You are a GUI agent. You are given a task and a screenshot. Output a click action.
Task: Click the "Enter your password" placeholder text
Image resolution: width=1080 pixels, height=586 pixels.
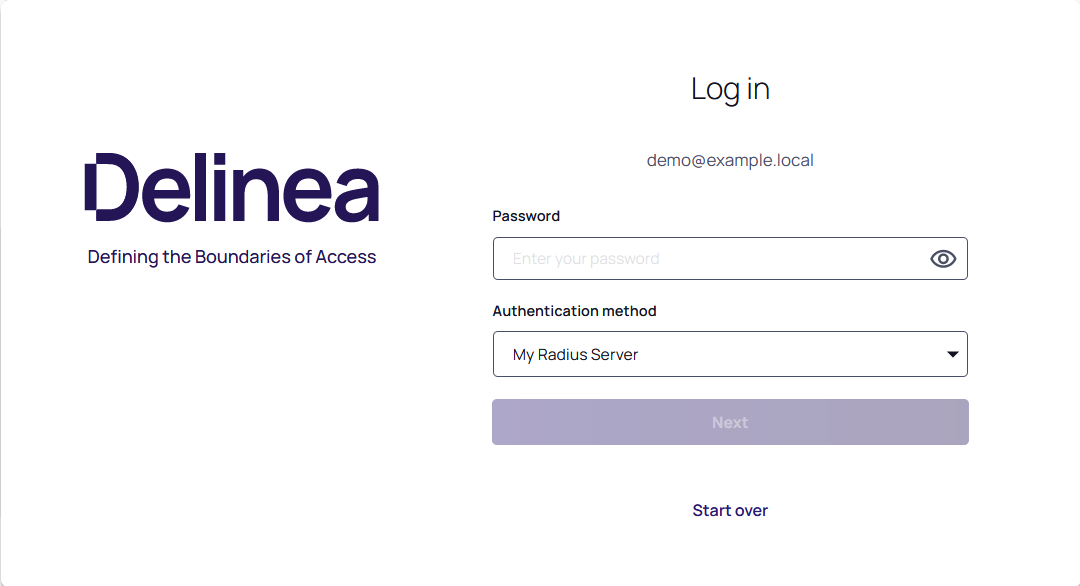586,259
